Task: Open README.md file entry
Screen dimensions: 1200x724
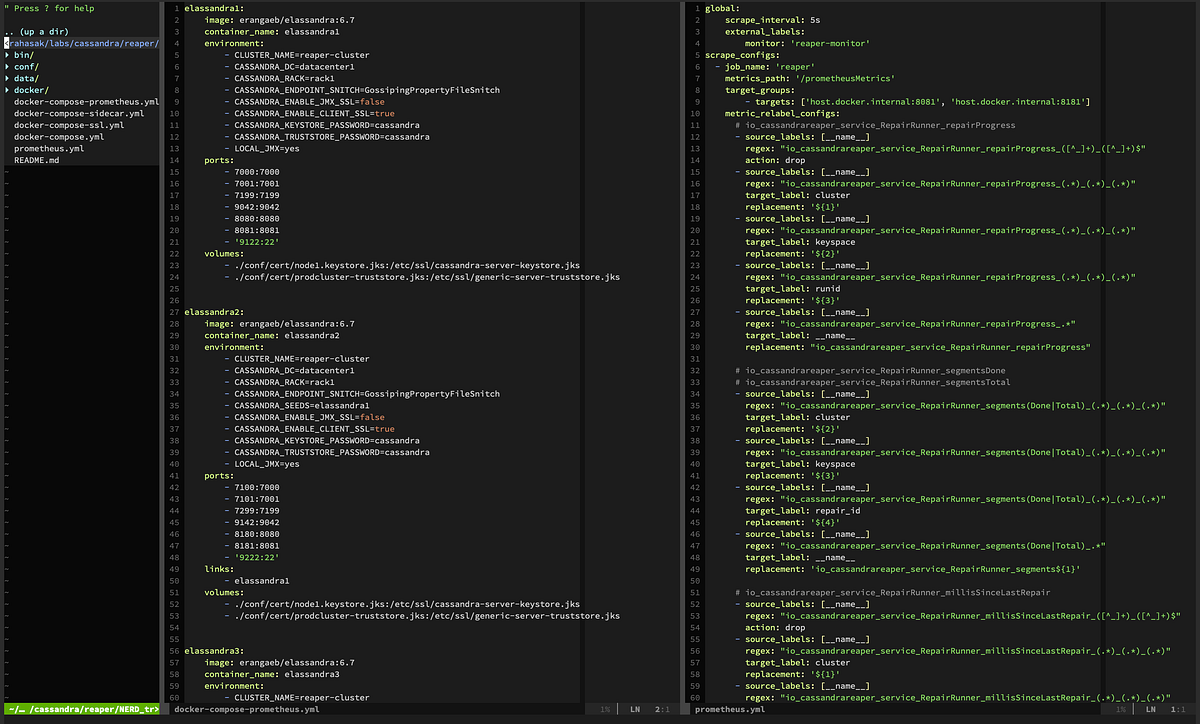Action: [x=37, y=160]
